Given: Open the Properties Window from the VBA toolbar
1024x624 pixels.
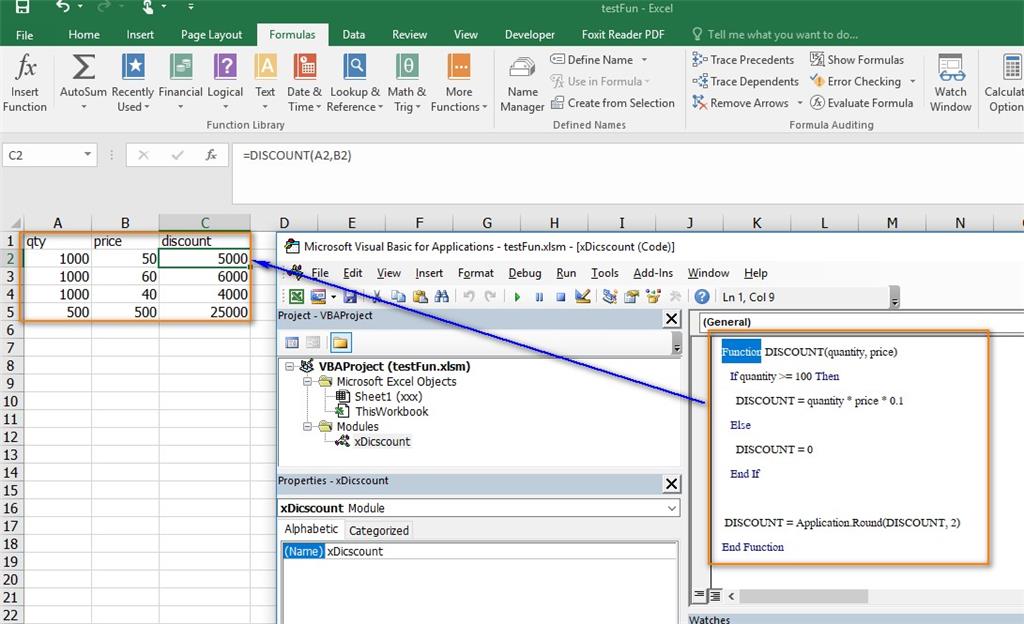Looking at the screenshot, I should coord(632,297).
